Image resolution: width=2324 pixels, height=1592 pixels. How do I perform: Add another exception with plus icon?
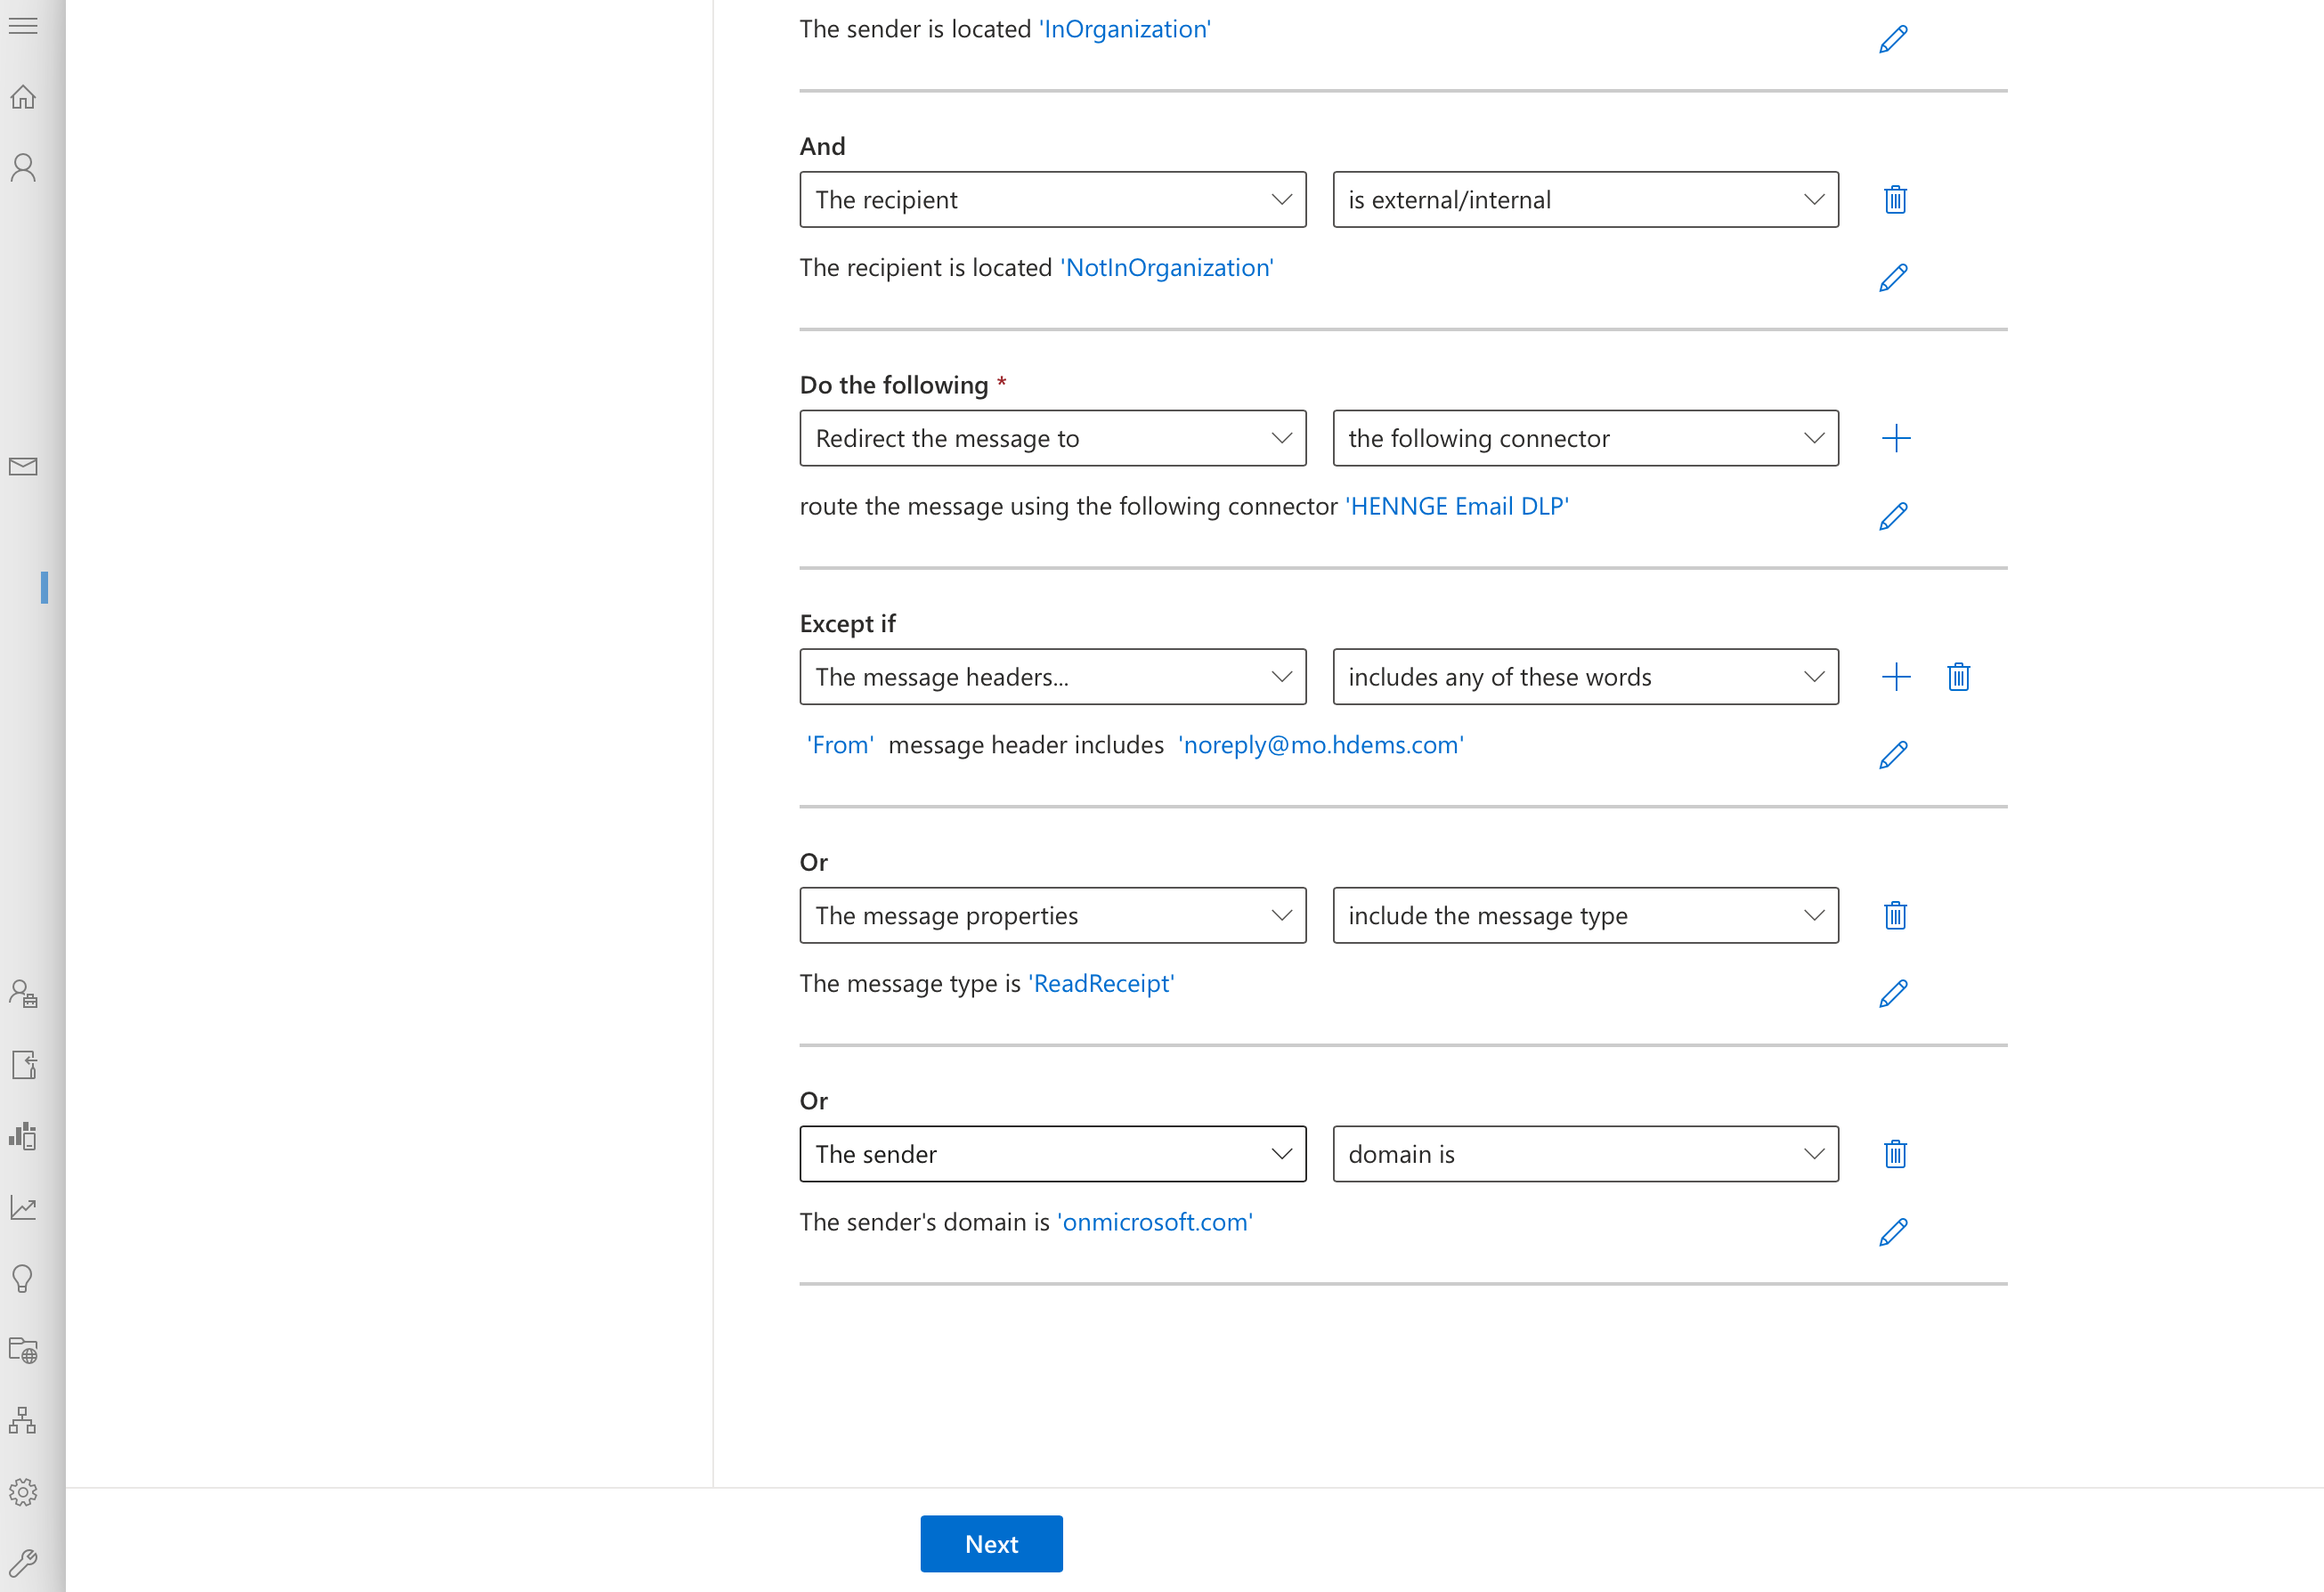click(x=1895, y=677)
